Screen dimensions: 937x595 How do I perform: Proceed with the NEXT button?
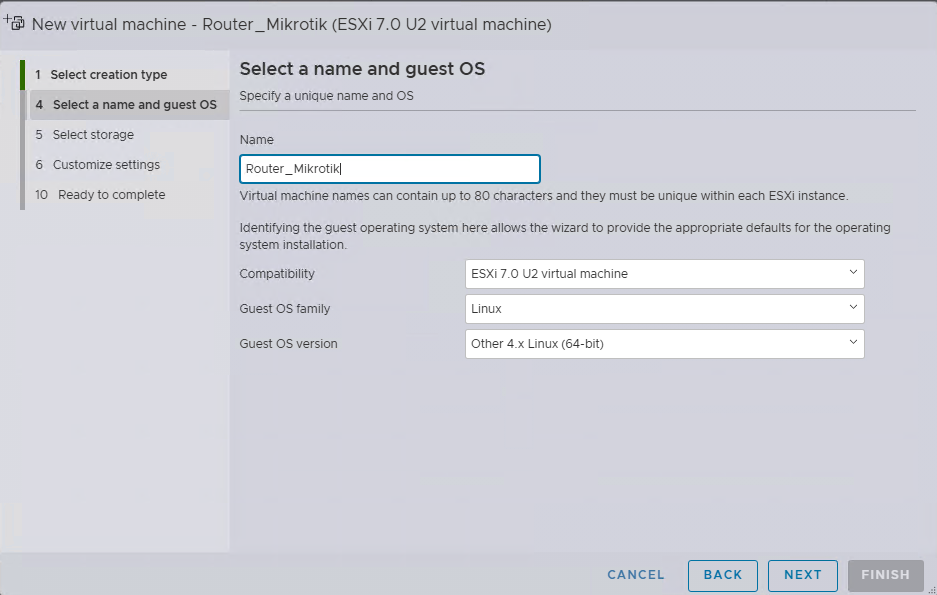[x=803, y=575]
